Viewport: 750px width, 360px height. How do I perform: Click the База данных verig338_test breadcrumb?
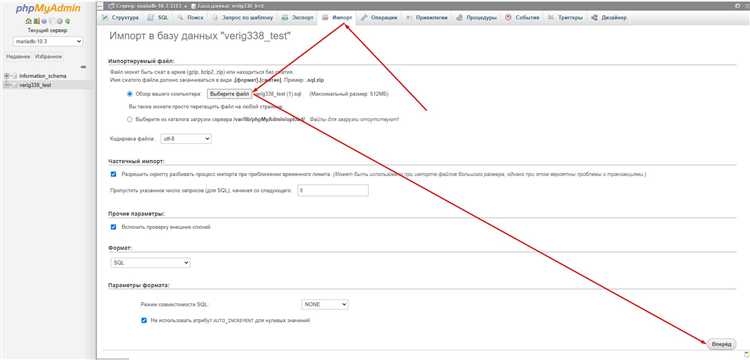[x=231, y=6]
